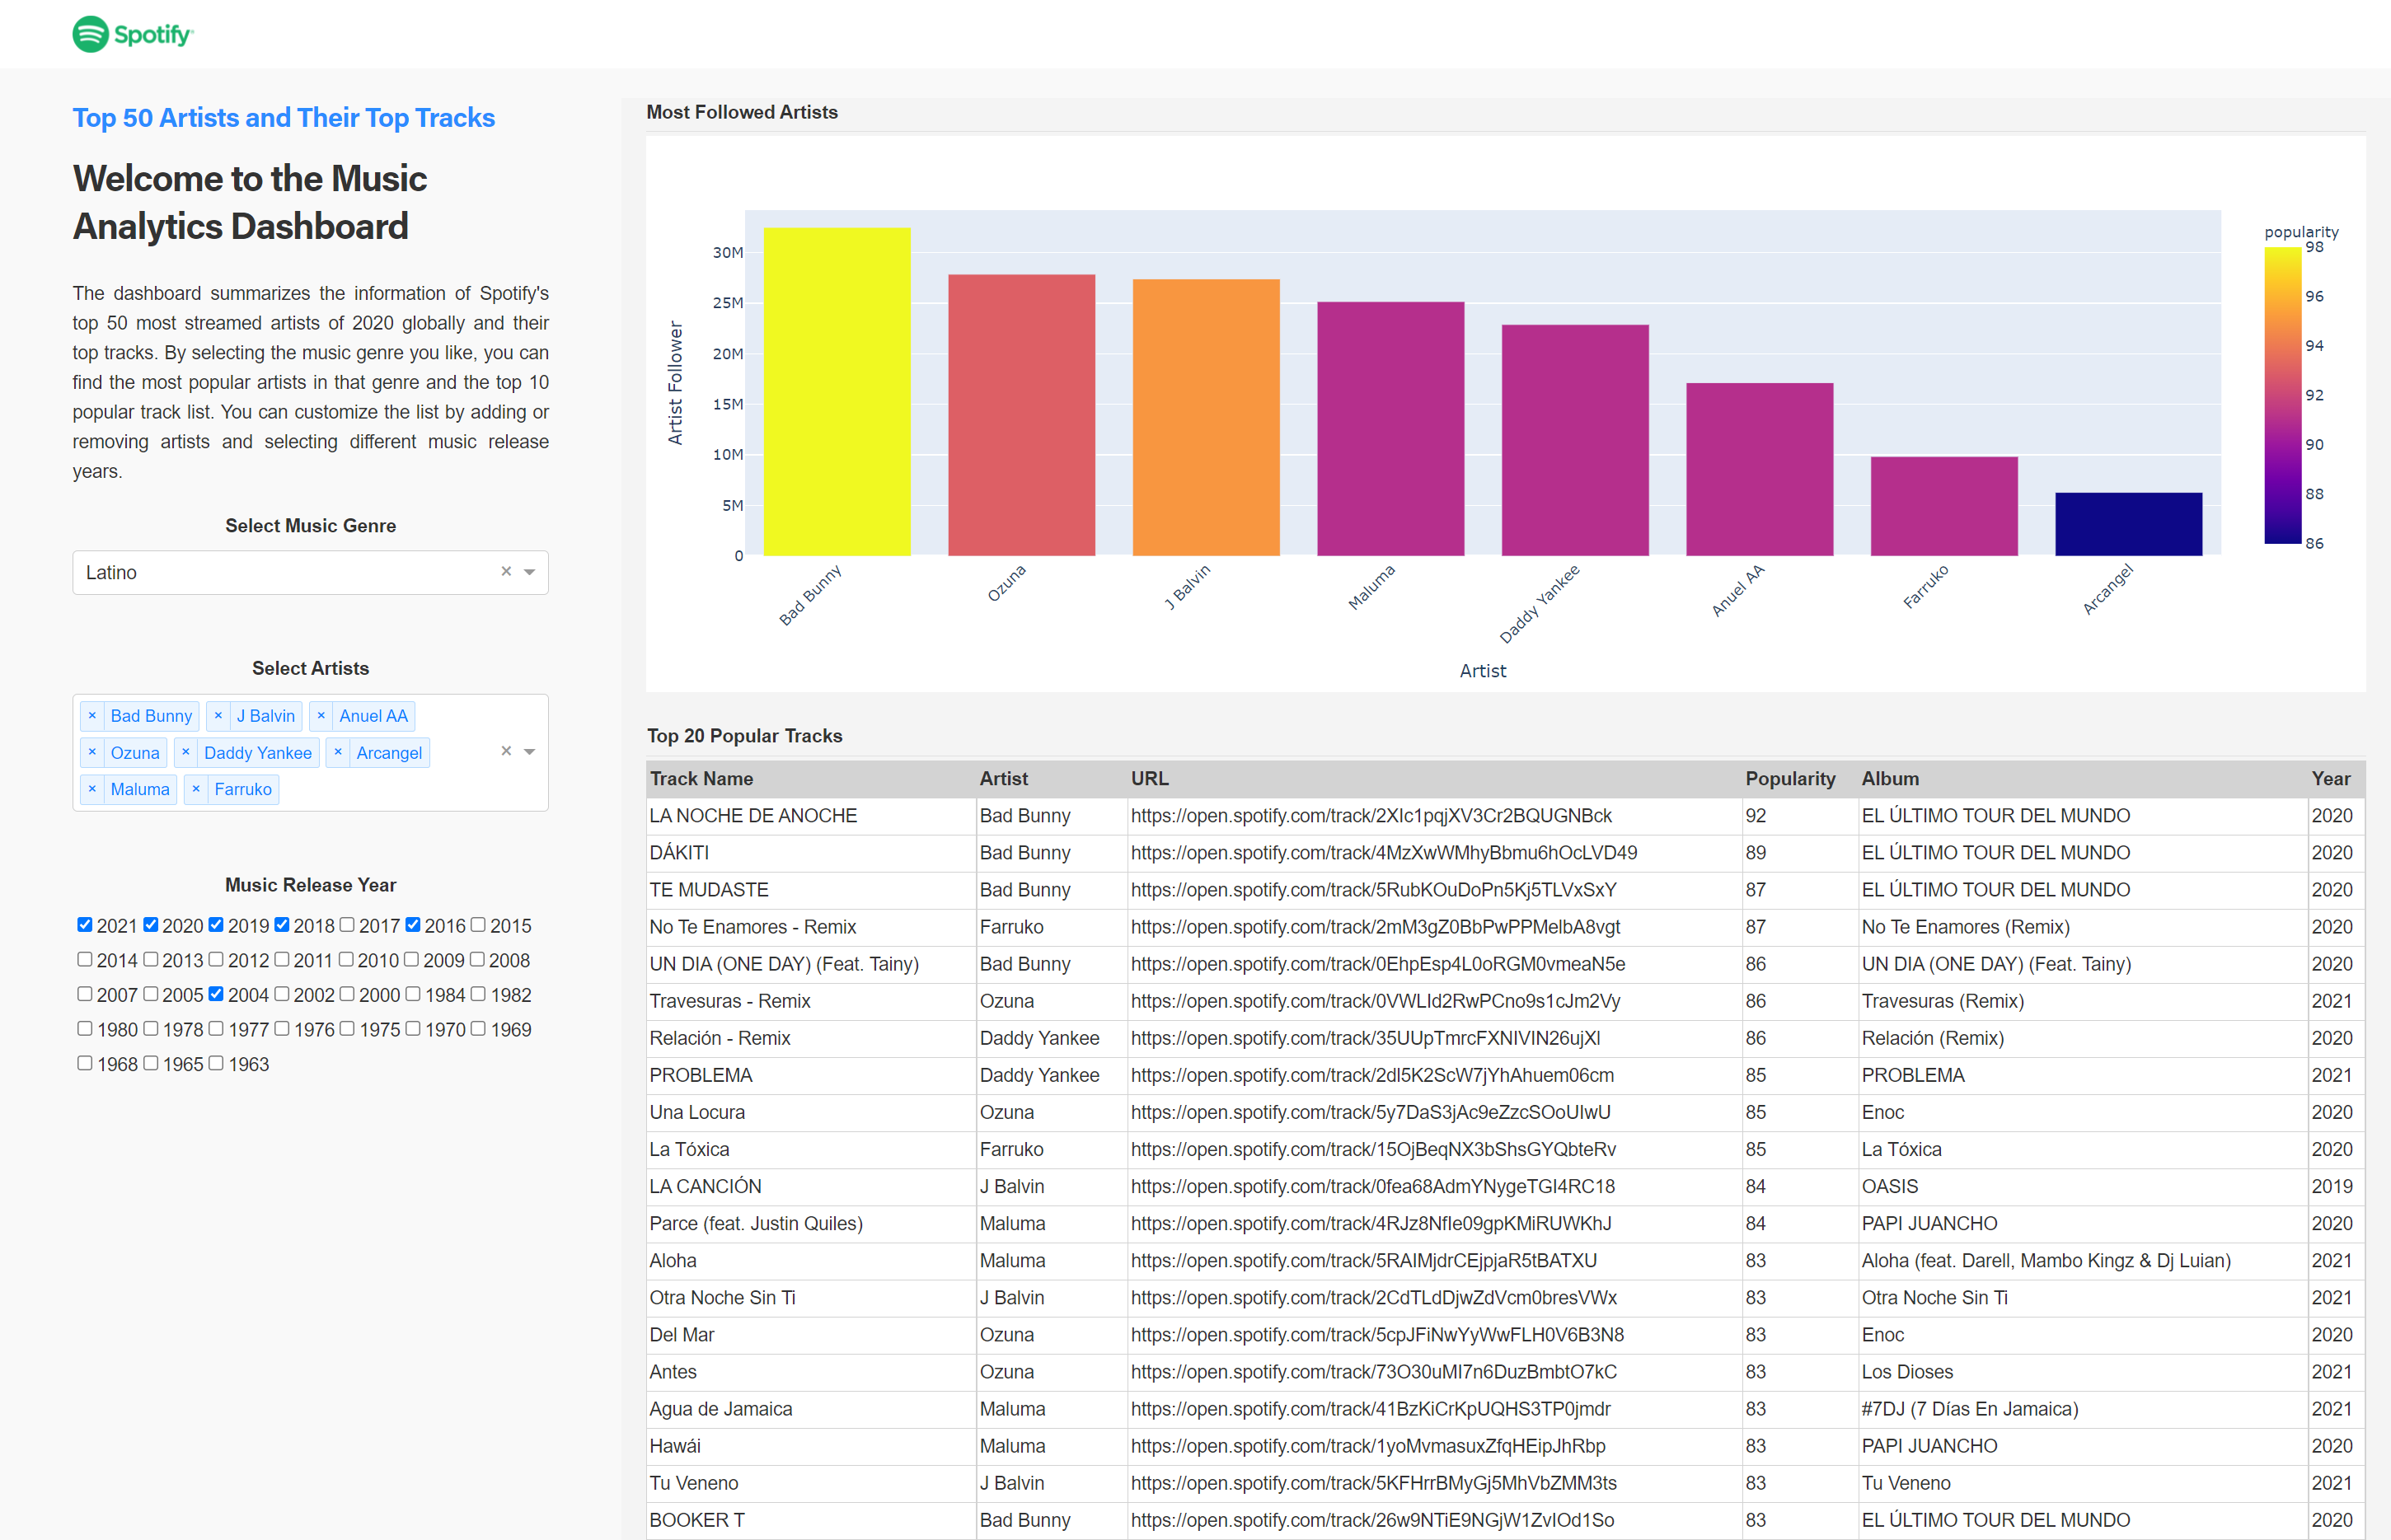
Task: Enable the 2017 release year
Action: click(347, 925)
